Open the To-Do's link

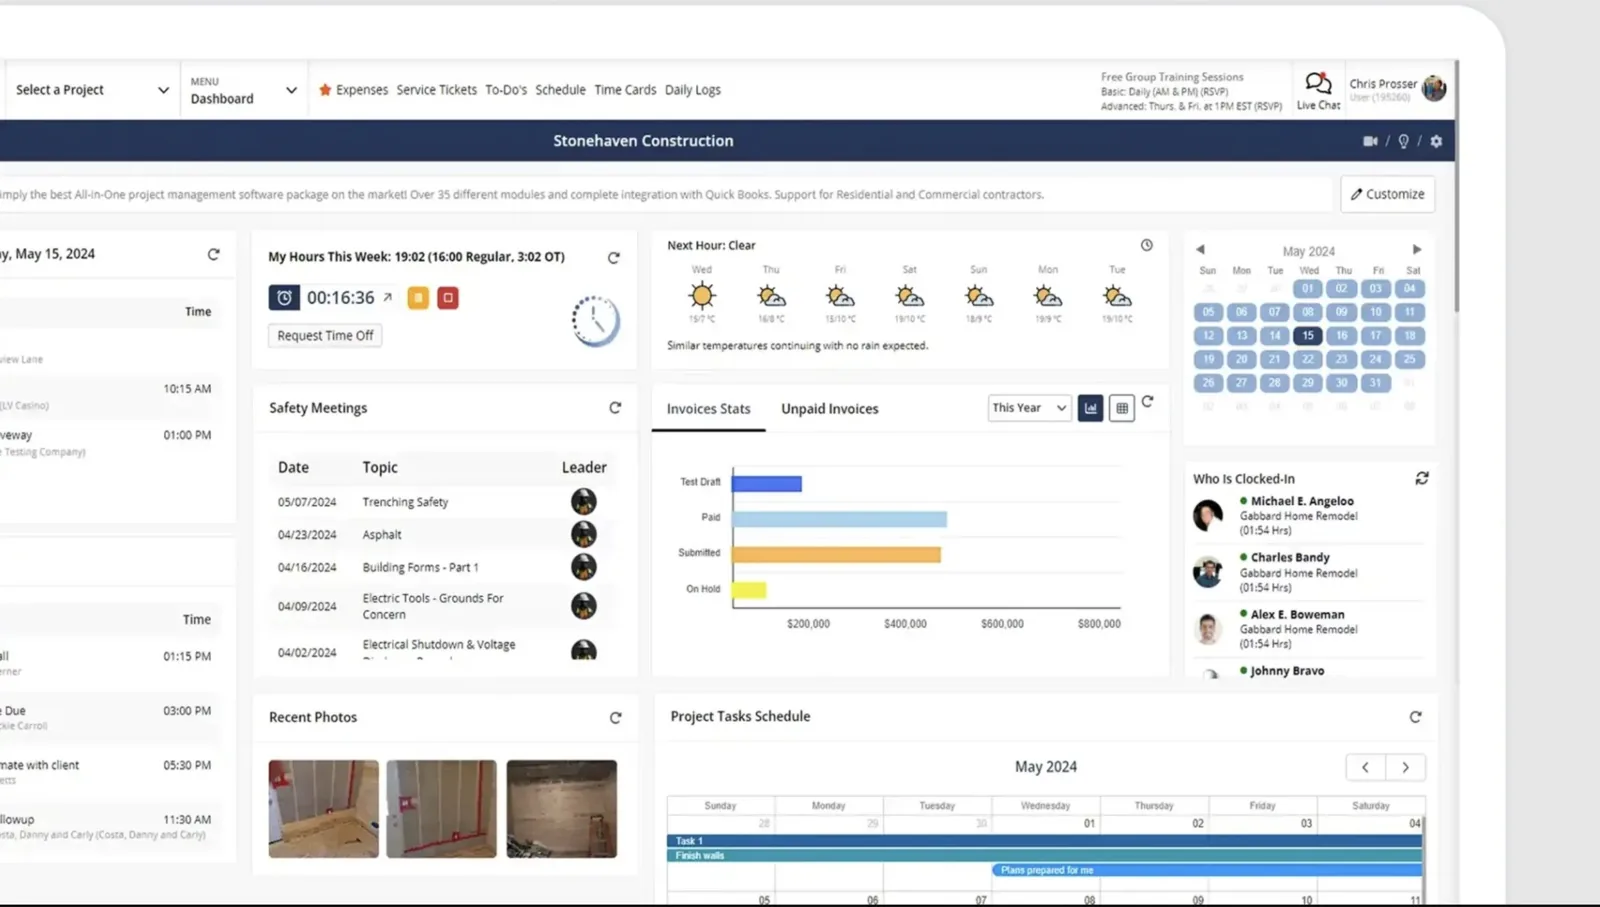pos(506,90)
